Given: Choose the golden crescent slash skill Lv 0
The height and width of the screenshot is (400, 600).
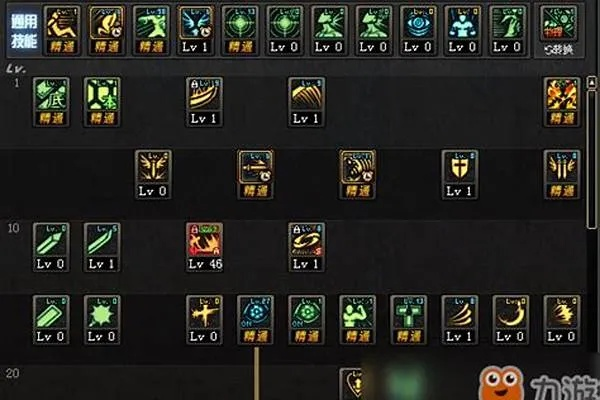Looking at the screenshot, I should (x=511, y=320).
